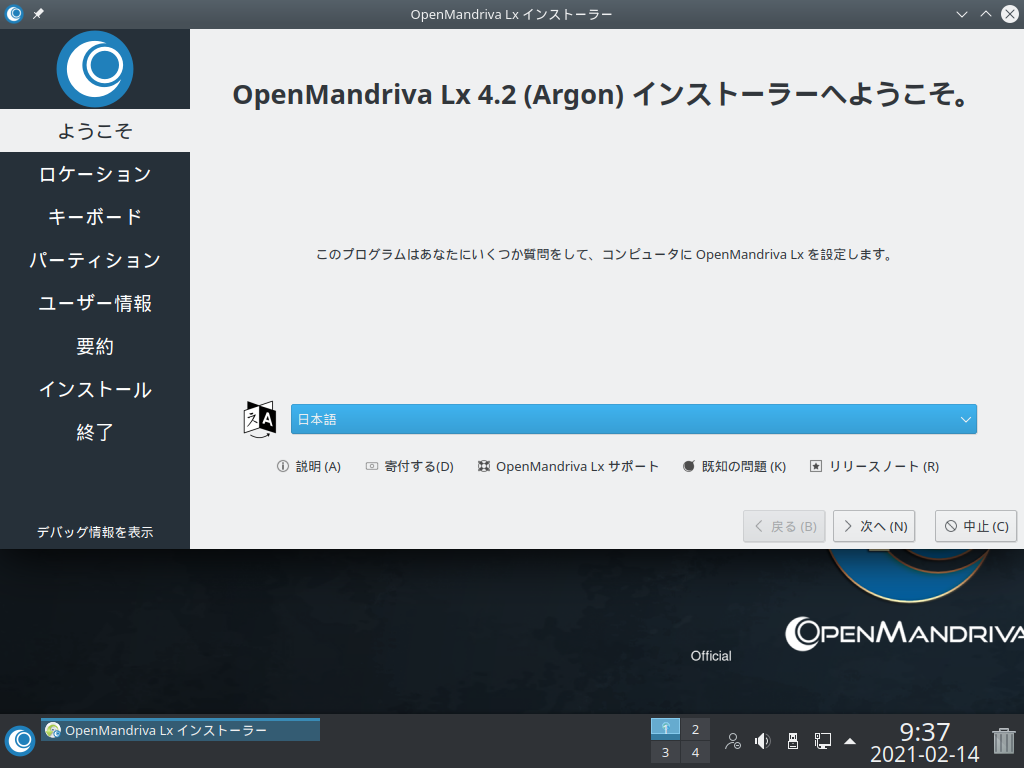Click the info icon next to 説明 (A)

(x=283, y=466)
